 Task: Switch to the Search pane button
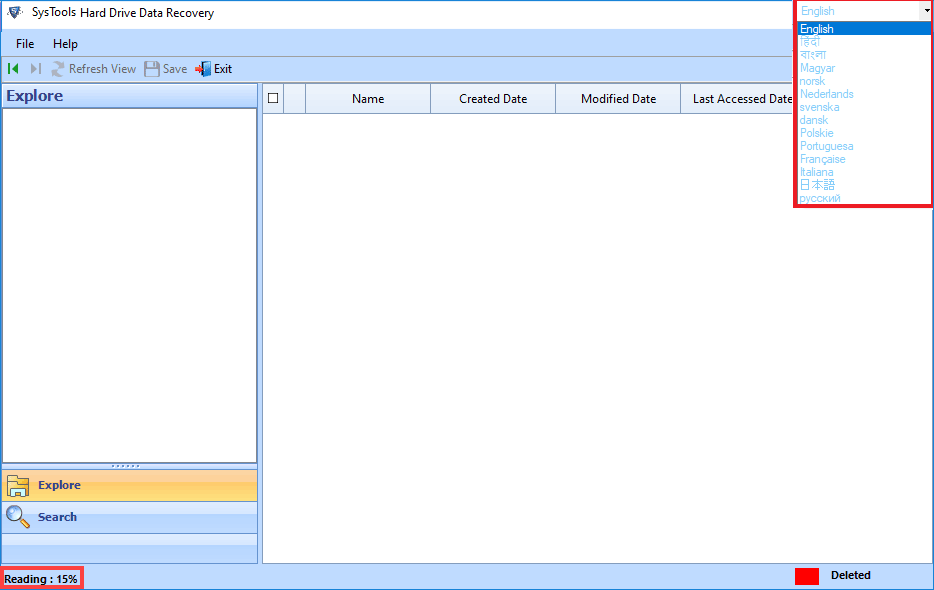pos(130,517)
